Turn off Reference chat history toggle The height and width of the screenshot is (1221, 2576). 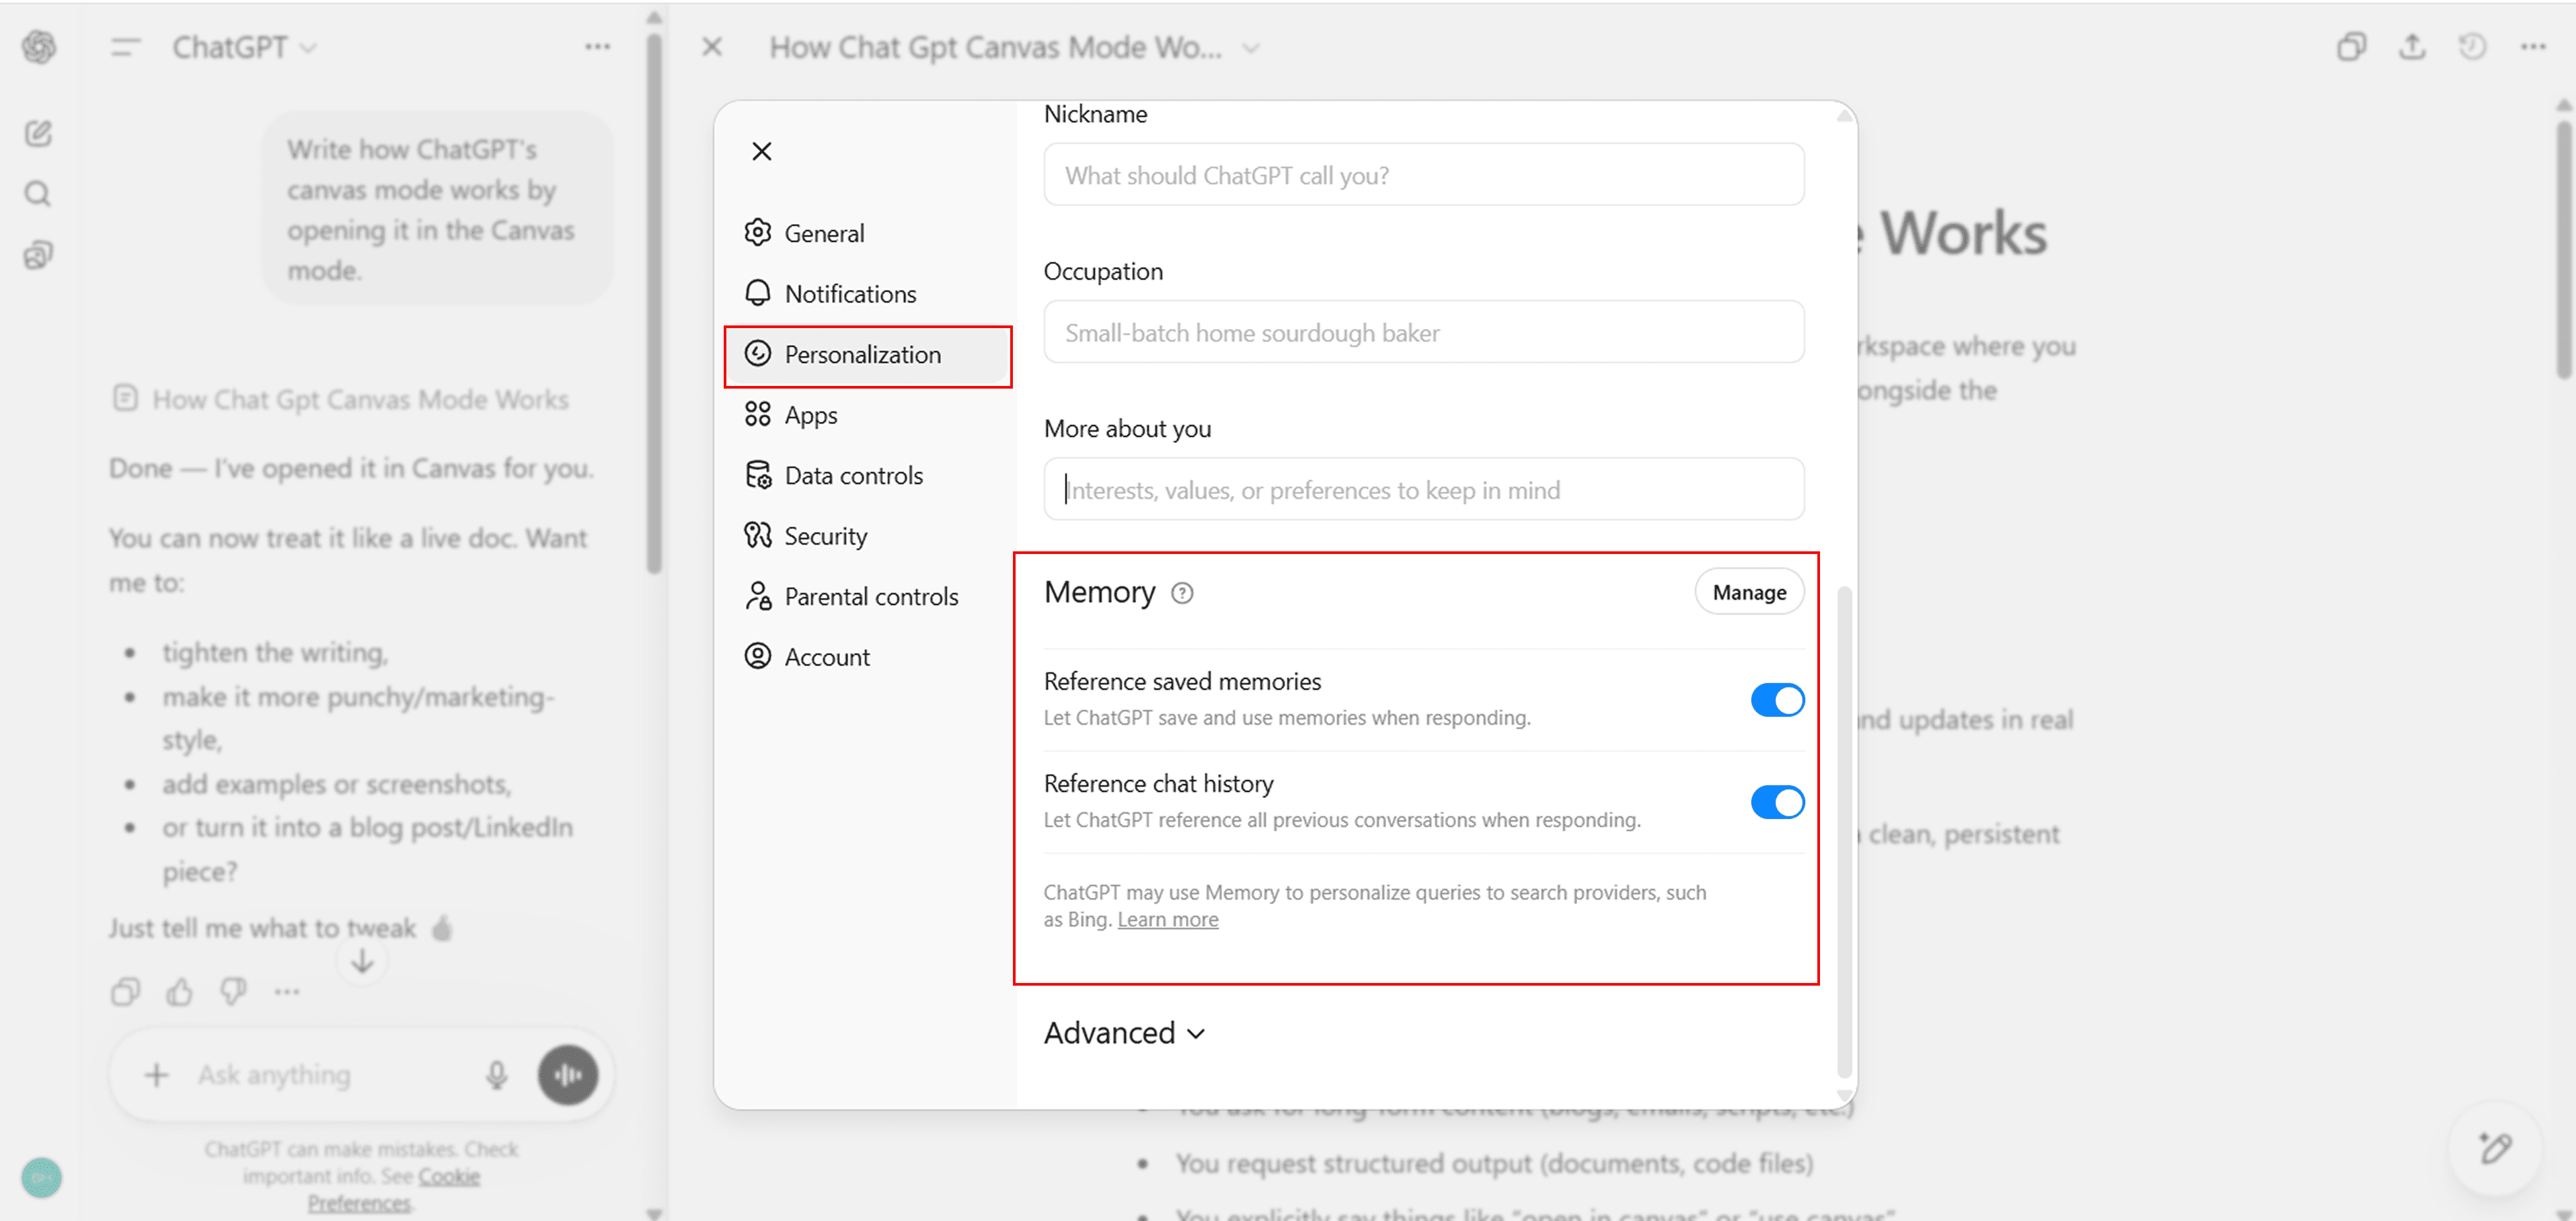[1776, 802]
